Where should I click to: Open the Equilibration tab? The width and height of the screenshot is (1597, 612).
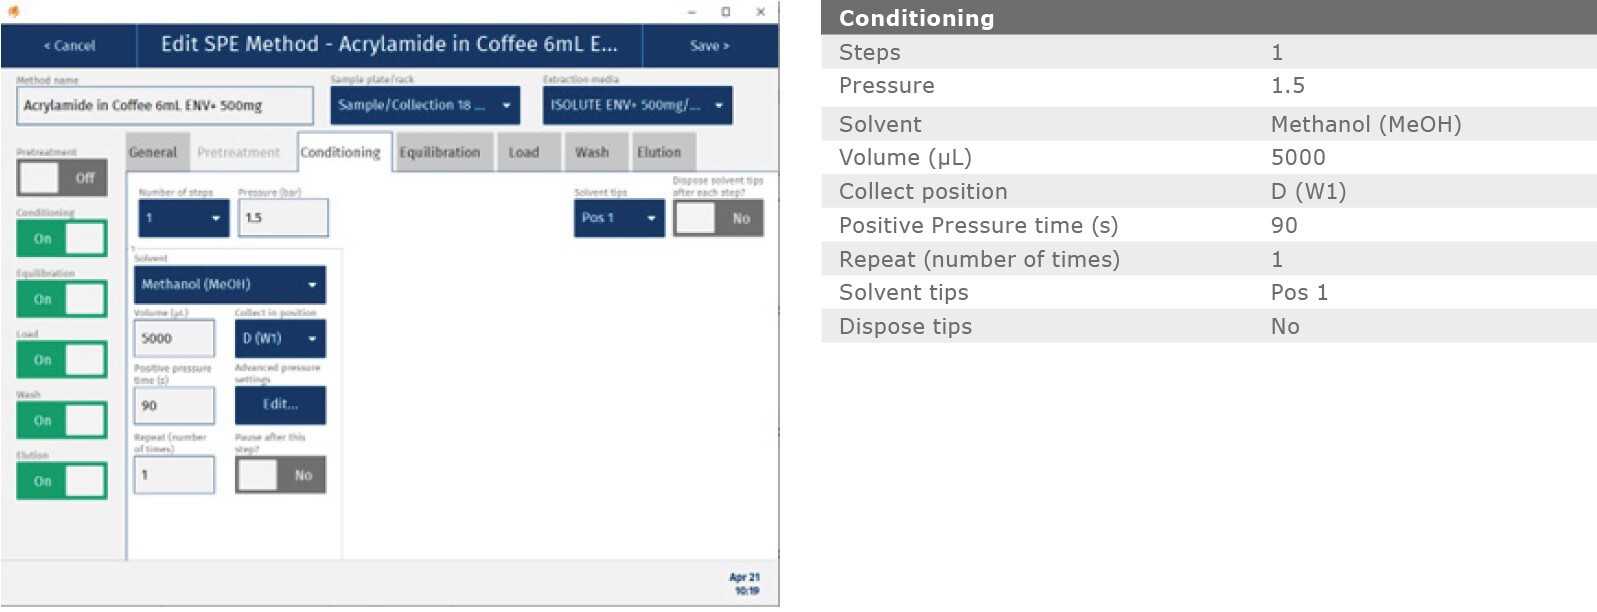tap(440, 152)
